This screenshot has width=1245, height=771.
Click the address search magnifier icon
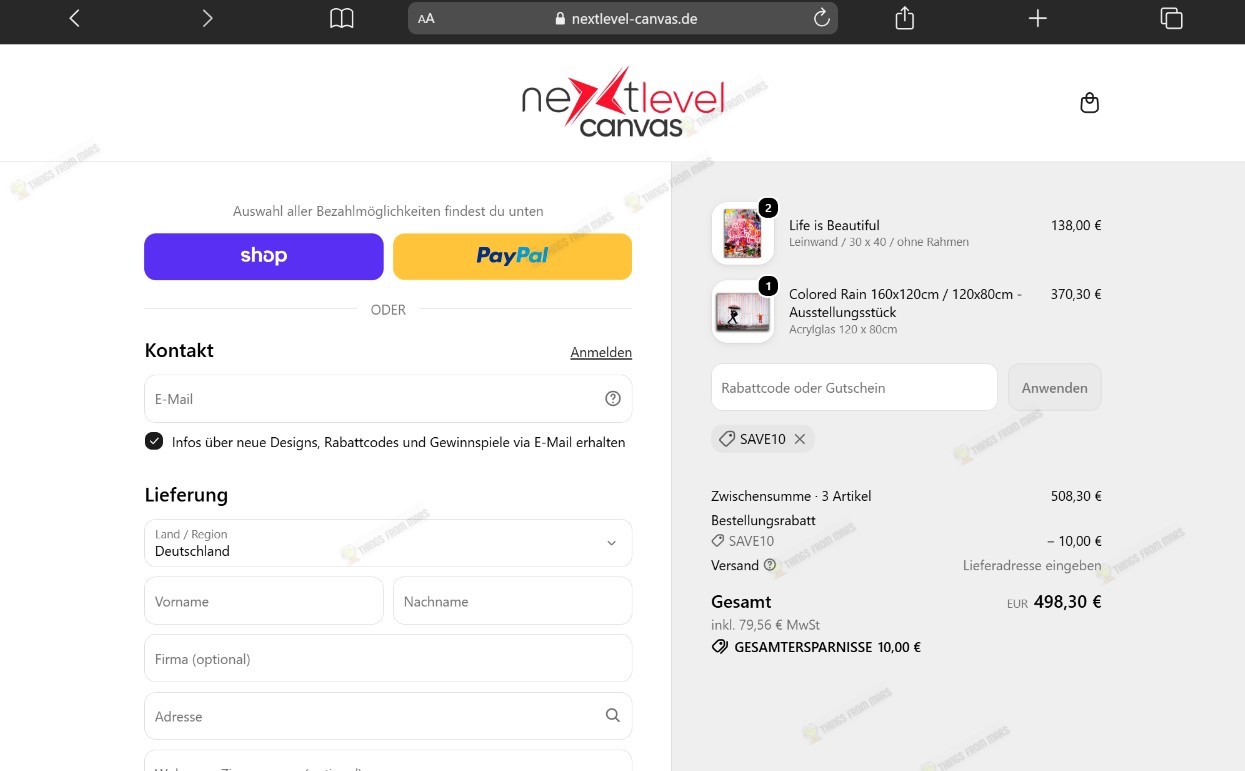(613, 716)
